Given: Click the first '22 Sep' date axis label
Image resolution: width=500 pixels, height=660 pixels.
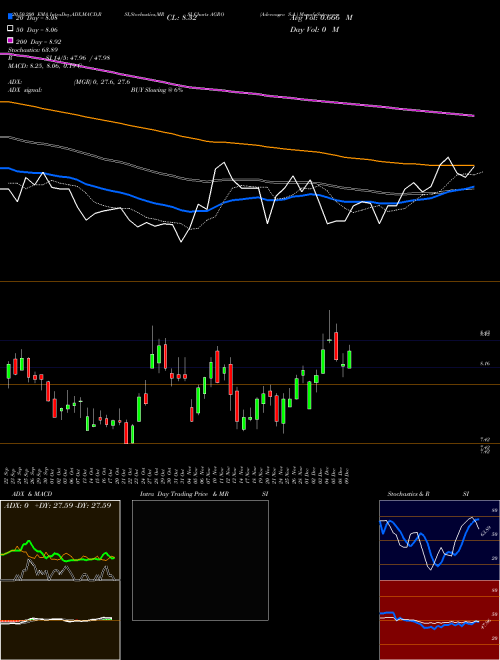Looking at the screenshot, I should (7, 475).
